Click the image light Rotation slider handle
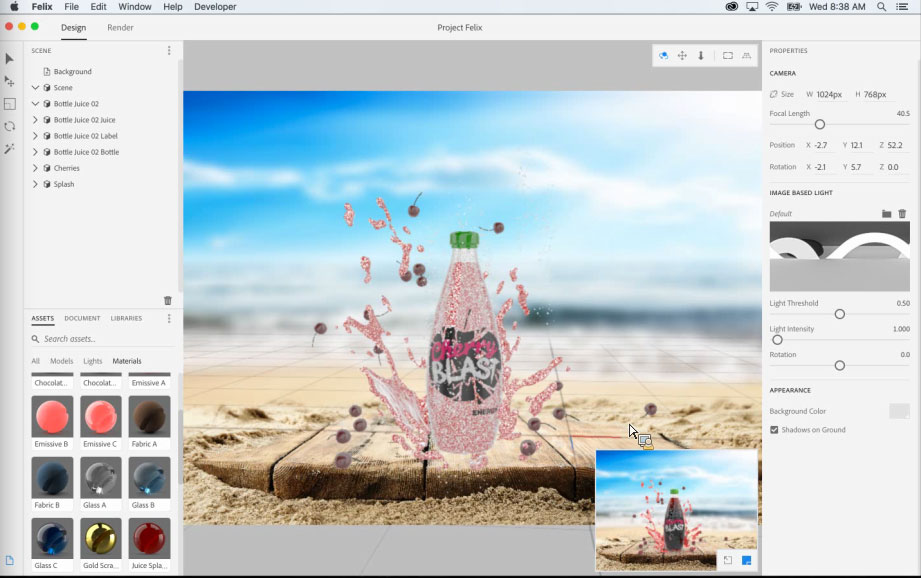 pyautogui.click(x=840, y=366)
